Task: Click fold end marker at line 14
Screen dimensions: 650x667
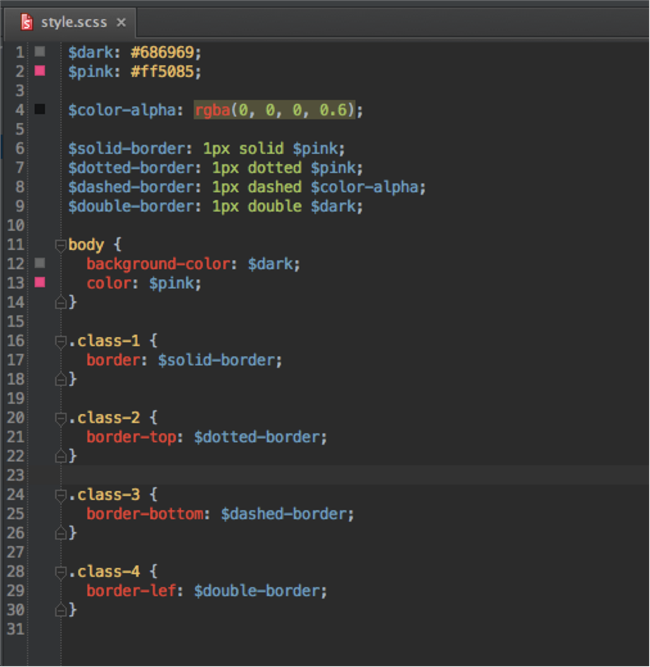Action: tap(60, 302)
